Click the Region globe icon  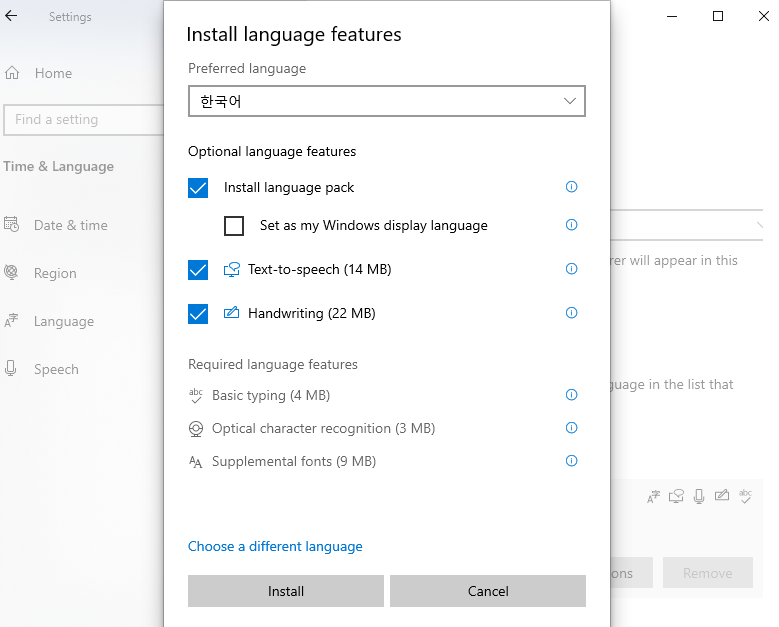pos(11,272)
